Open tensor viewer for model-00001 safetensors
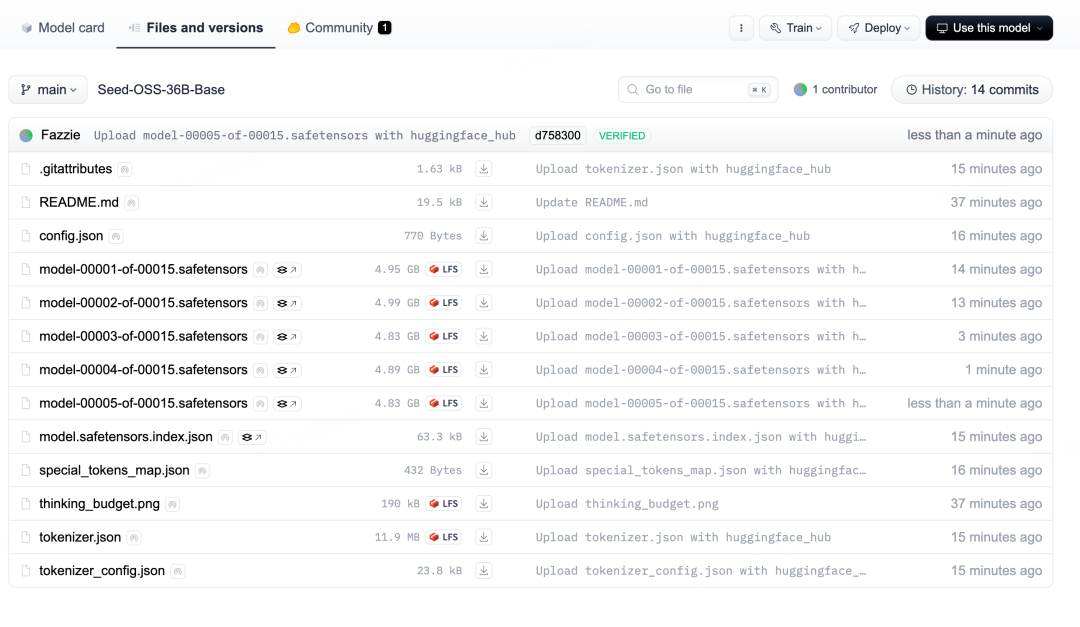 287,270
